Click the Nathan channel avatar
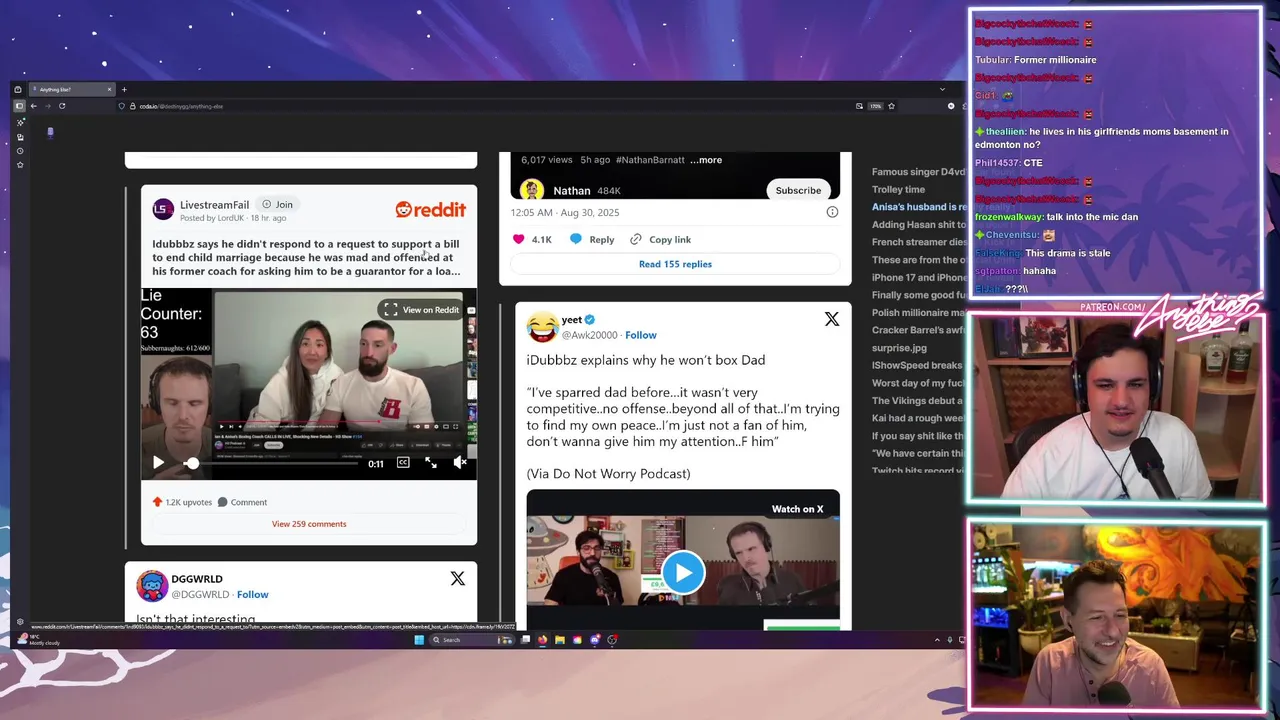The height and width of the screenshot is (720, 1280). tap(532, 190)
